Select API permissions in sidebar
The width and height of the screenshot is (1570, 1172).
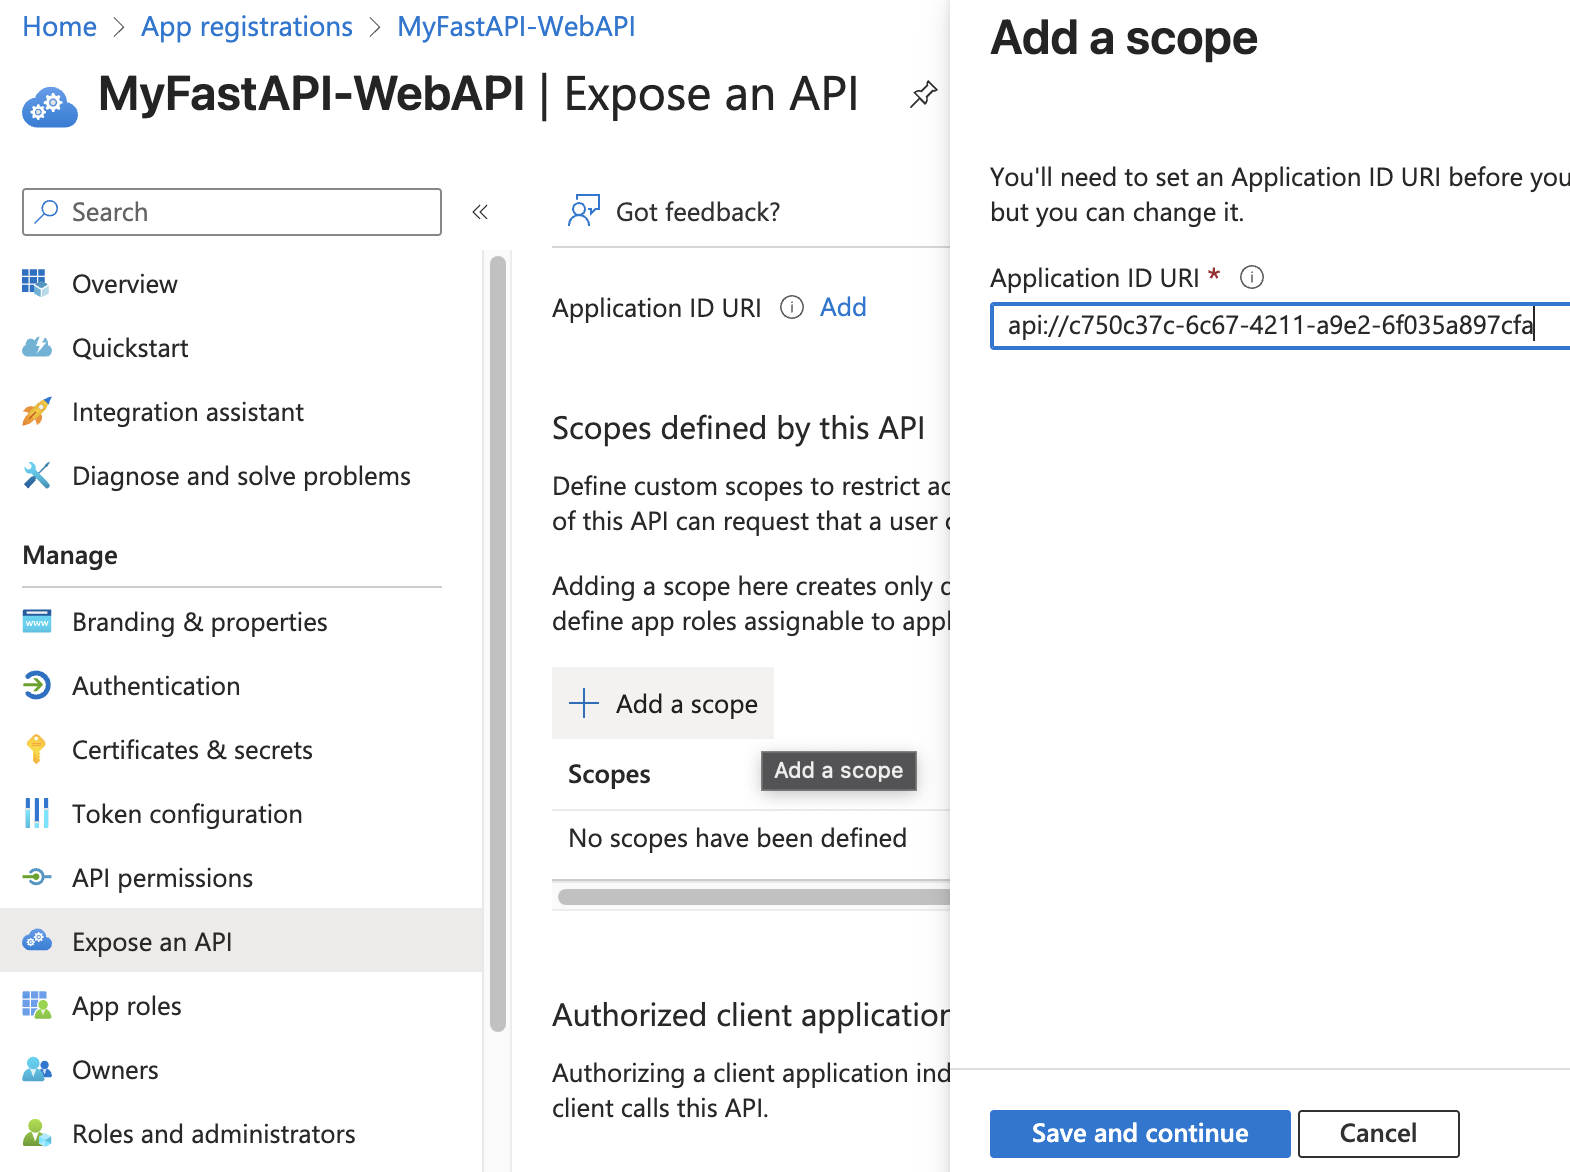click(x=162, y=878)
